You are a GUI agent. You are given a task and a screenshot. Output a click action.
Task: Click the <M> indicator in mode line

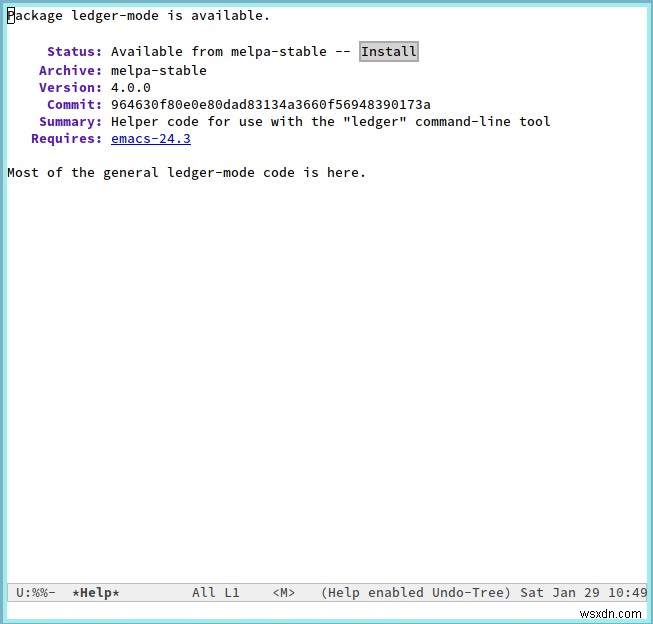point(284,592)
